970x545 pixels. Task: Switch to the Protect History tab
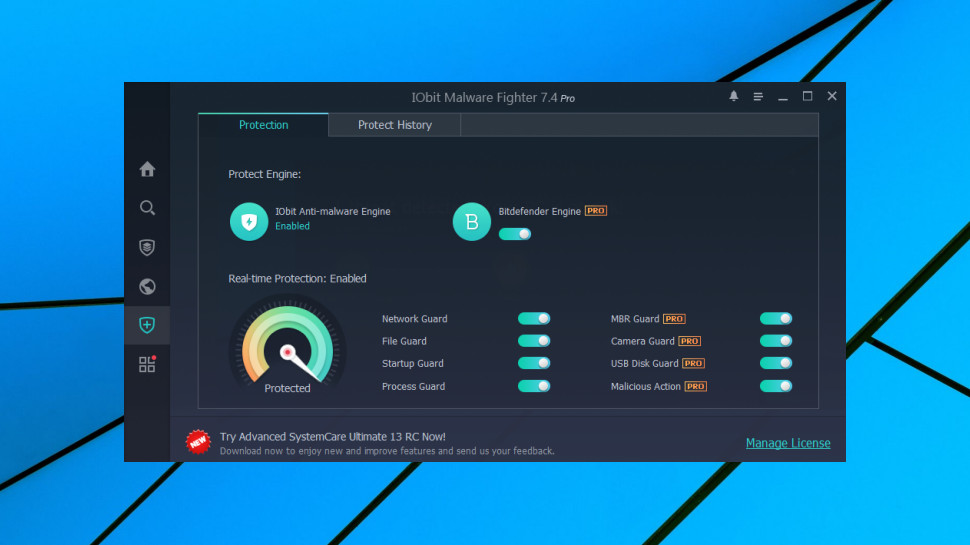pyautogui.click(x=395, y=125)
